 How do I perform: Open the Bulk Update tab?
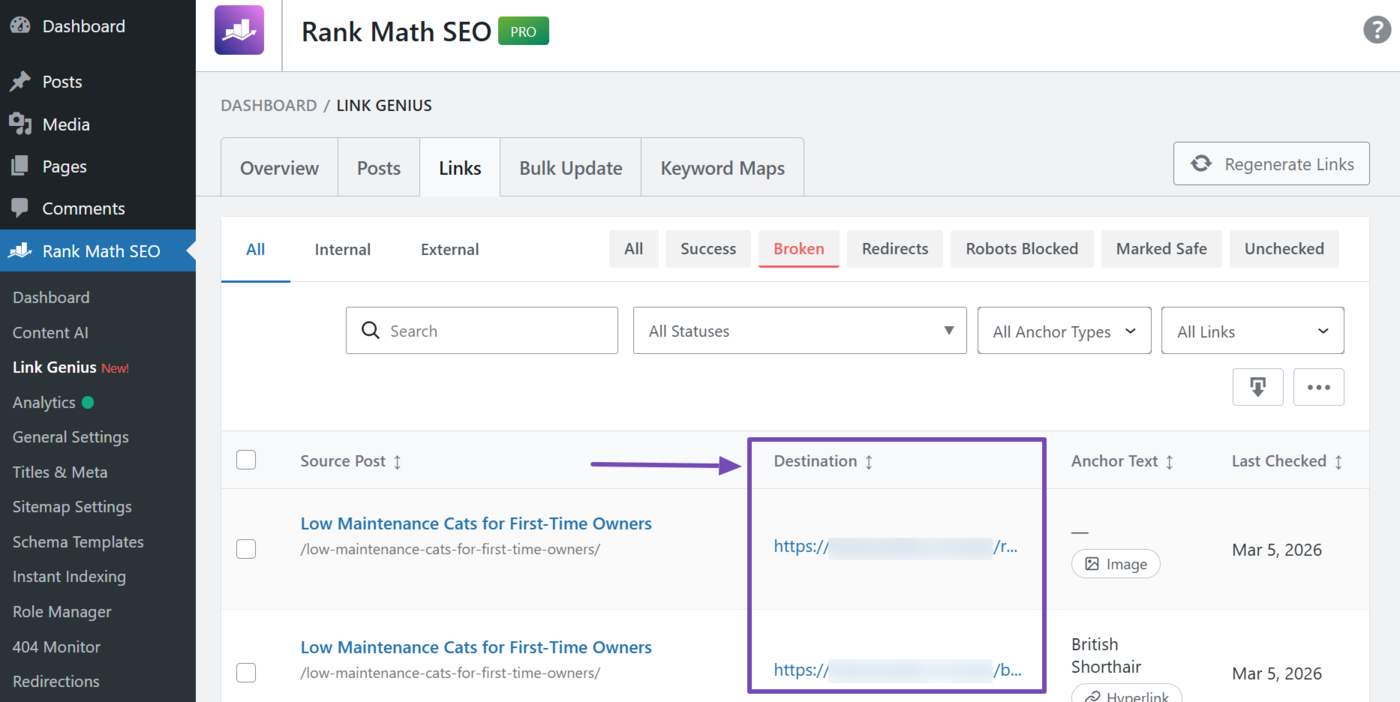click(x=571, y=167)
